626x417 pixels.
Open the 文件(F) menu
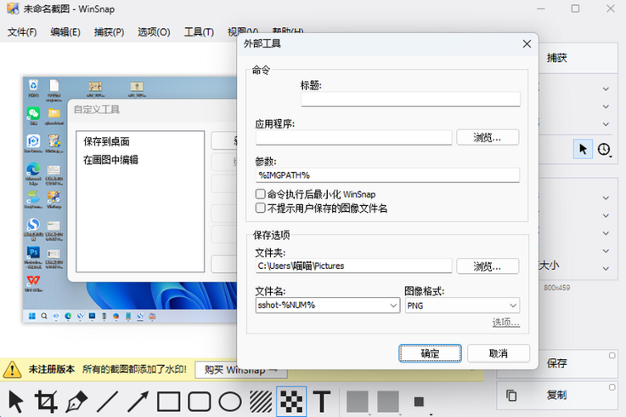(x=22, y=32)
